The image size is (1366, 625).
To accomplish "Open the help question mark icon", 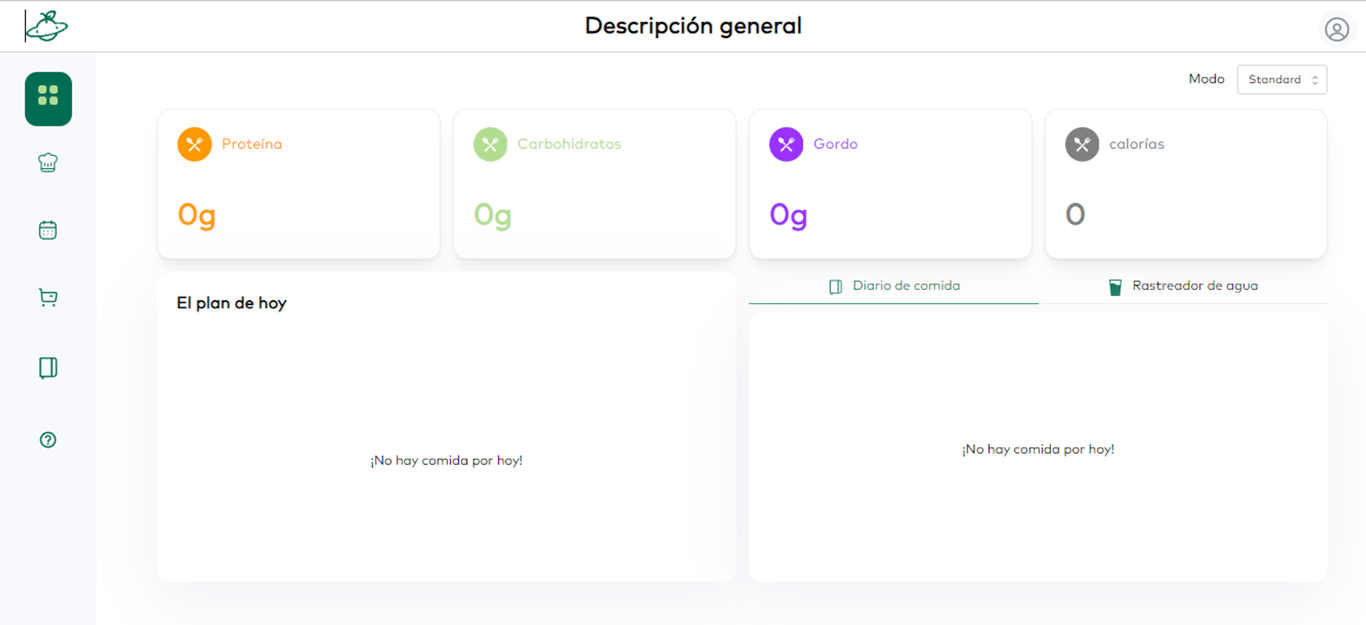I will 48,440.
